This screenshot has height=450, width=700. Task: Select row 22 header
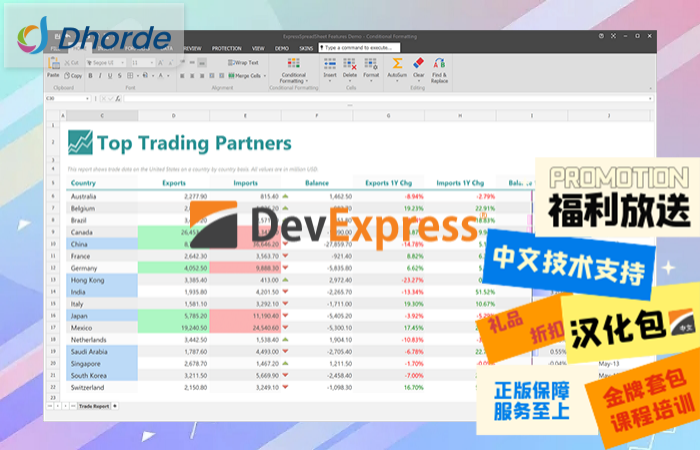[53, 387]
